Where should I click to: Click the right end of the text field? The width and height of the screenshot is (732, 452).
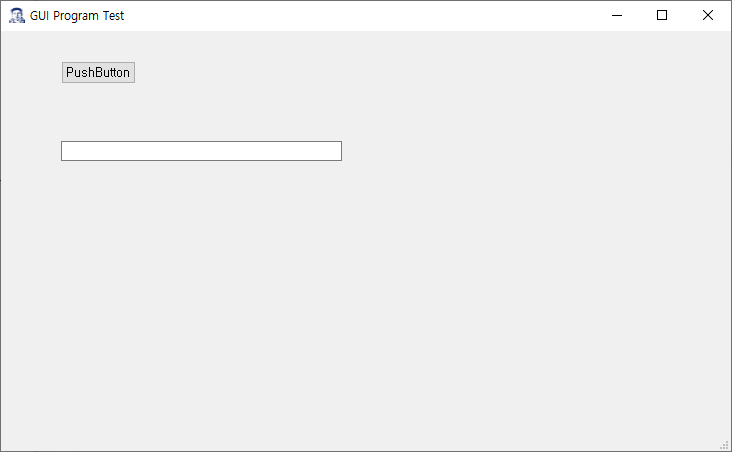337,151
